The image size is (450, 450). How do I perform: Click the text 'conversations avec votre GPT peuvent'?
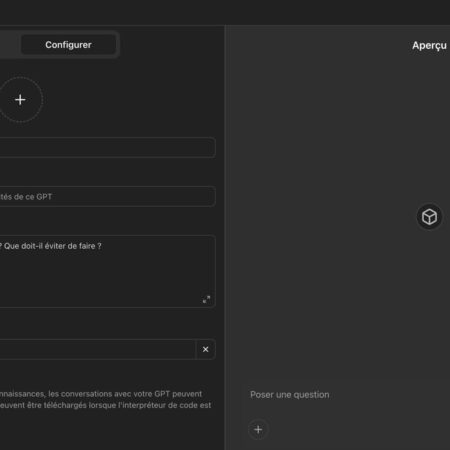pyautogui.click(x=131, y=394)
